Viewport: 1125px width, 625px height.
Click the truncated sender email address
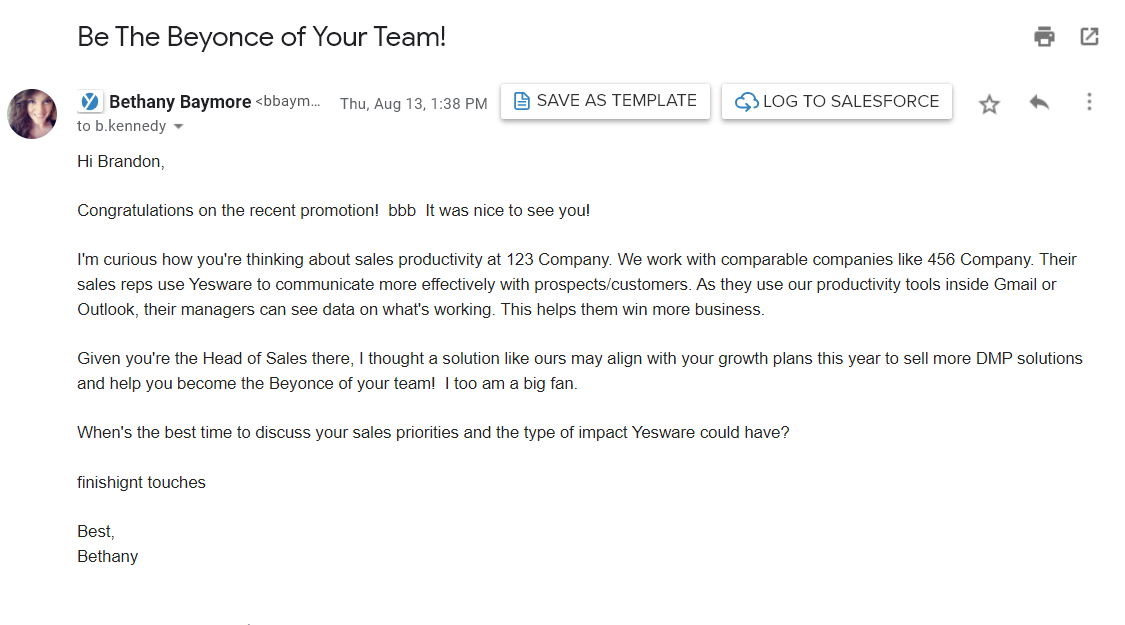(x=289, y=102)
